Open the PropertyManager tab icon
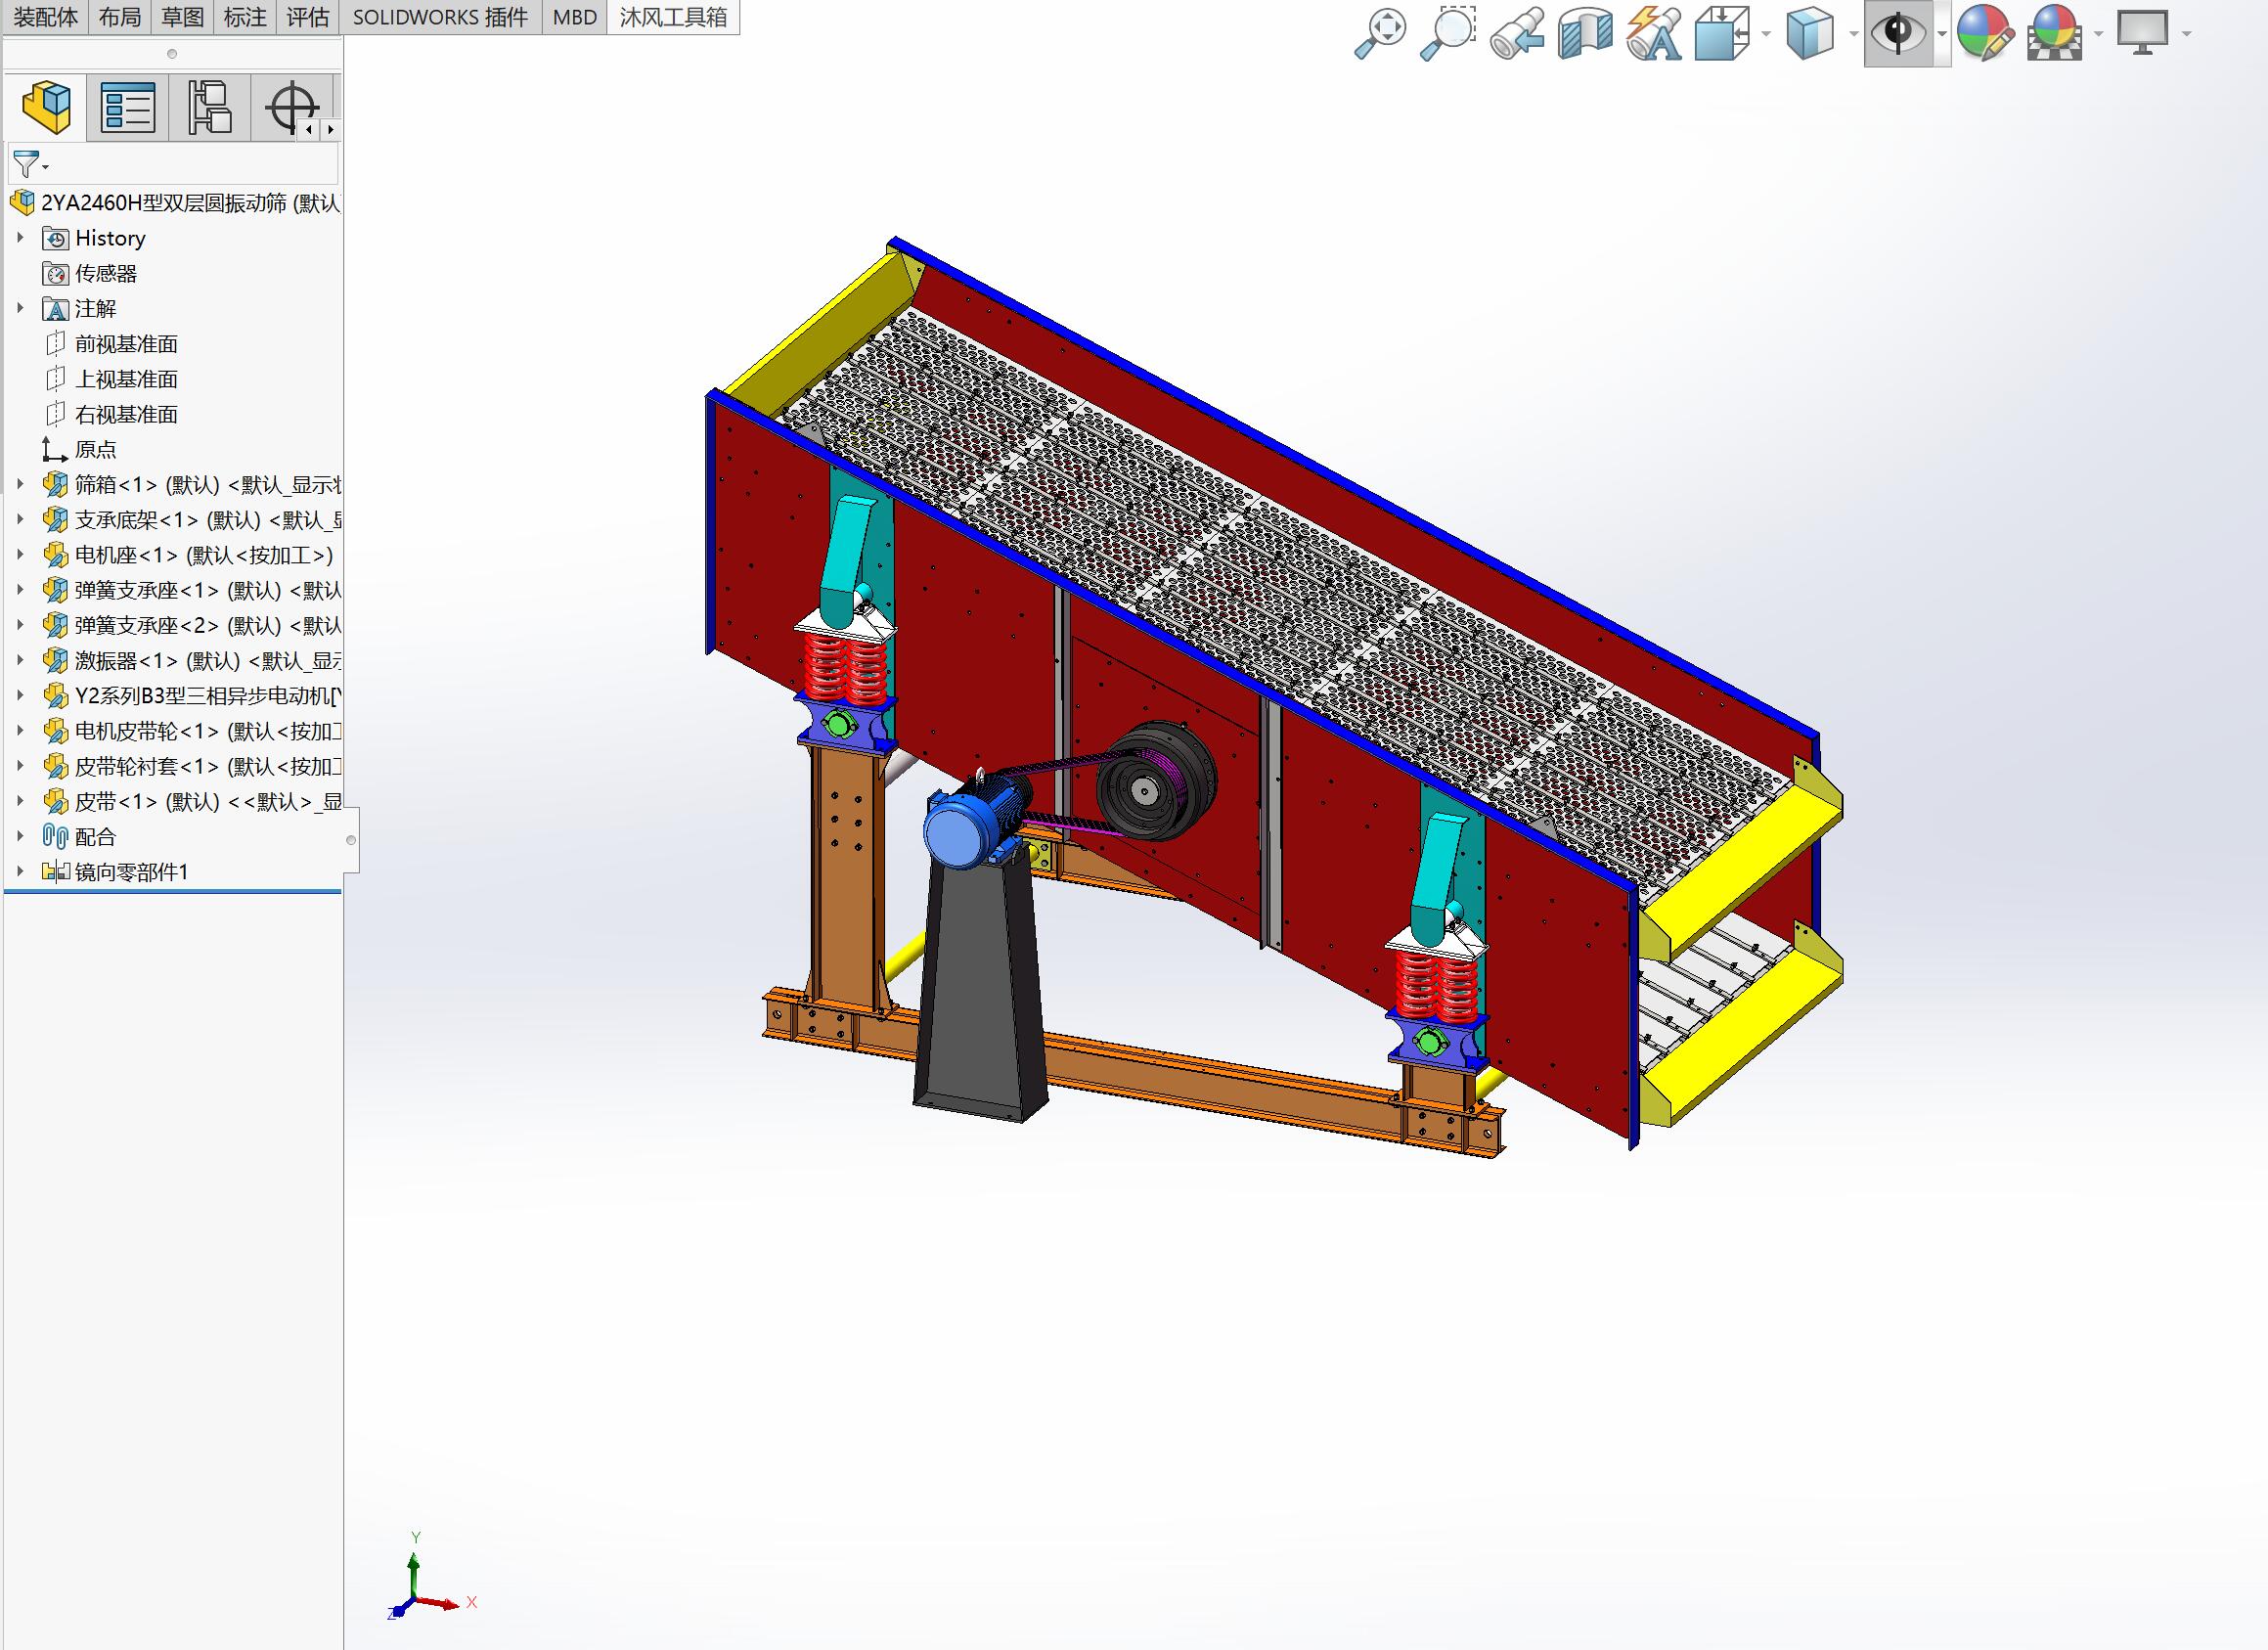The image size is (2268, 1650). pos(128,108)
